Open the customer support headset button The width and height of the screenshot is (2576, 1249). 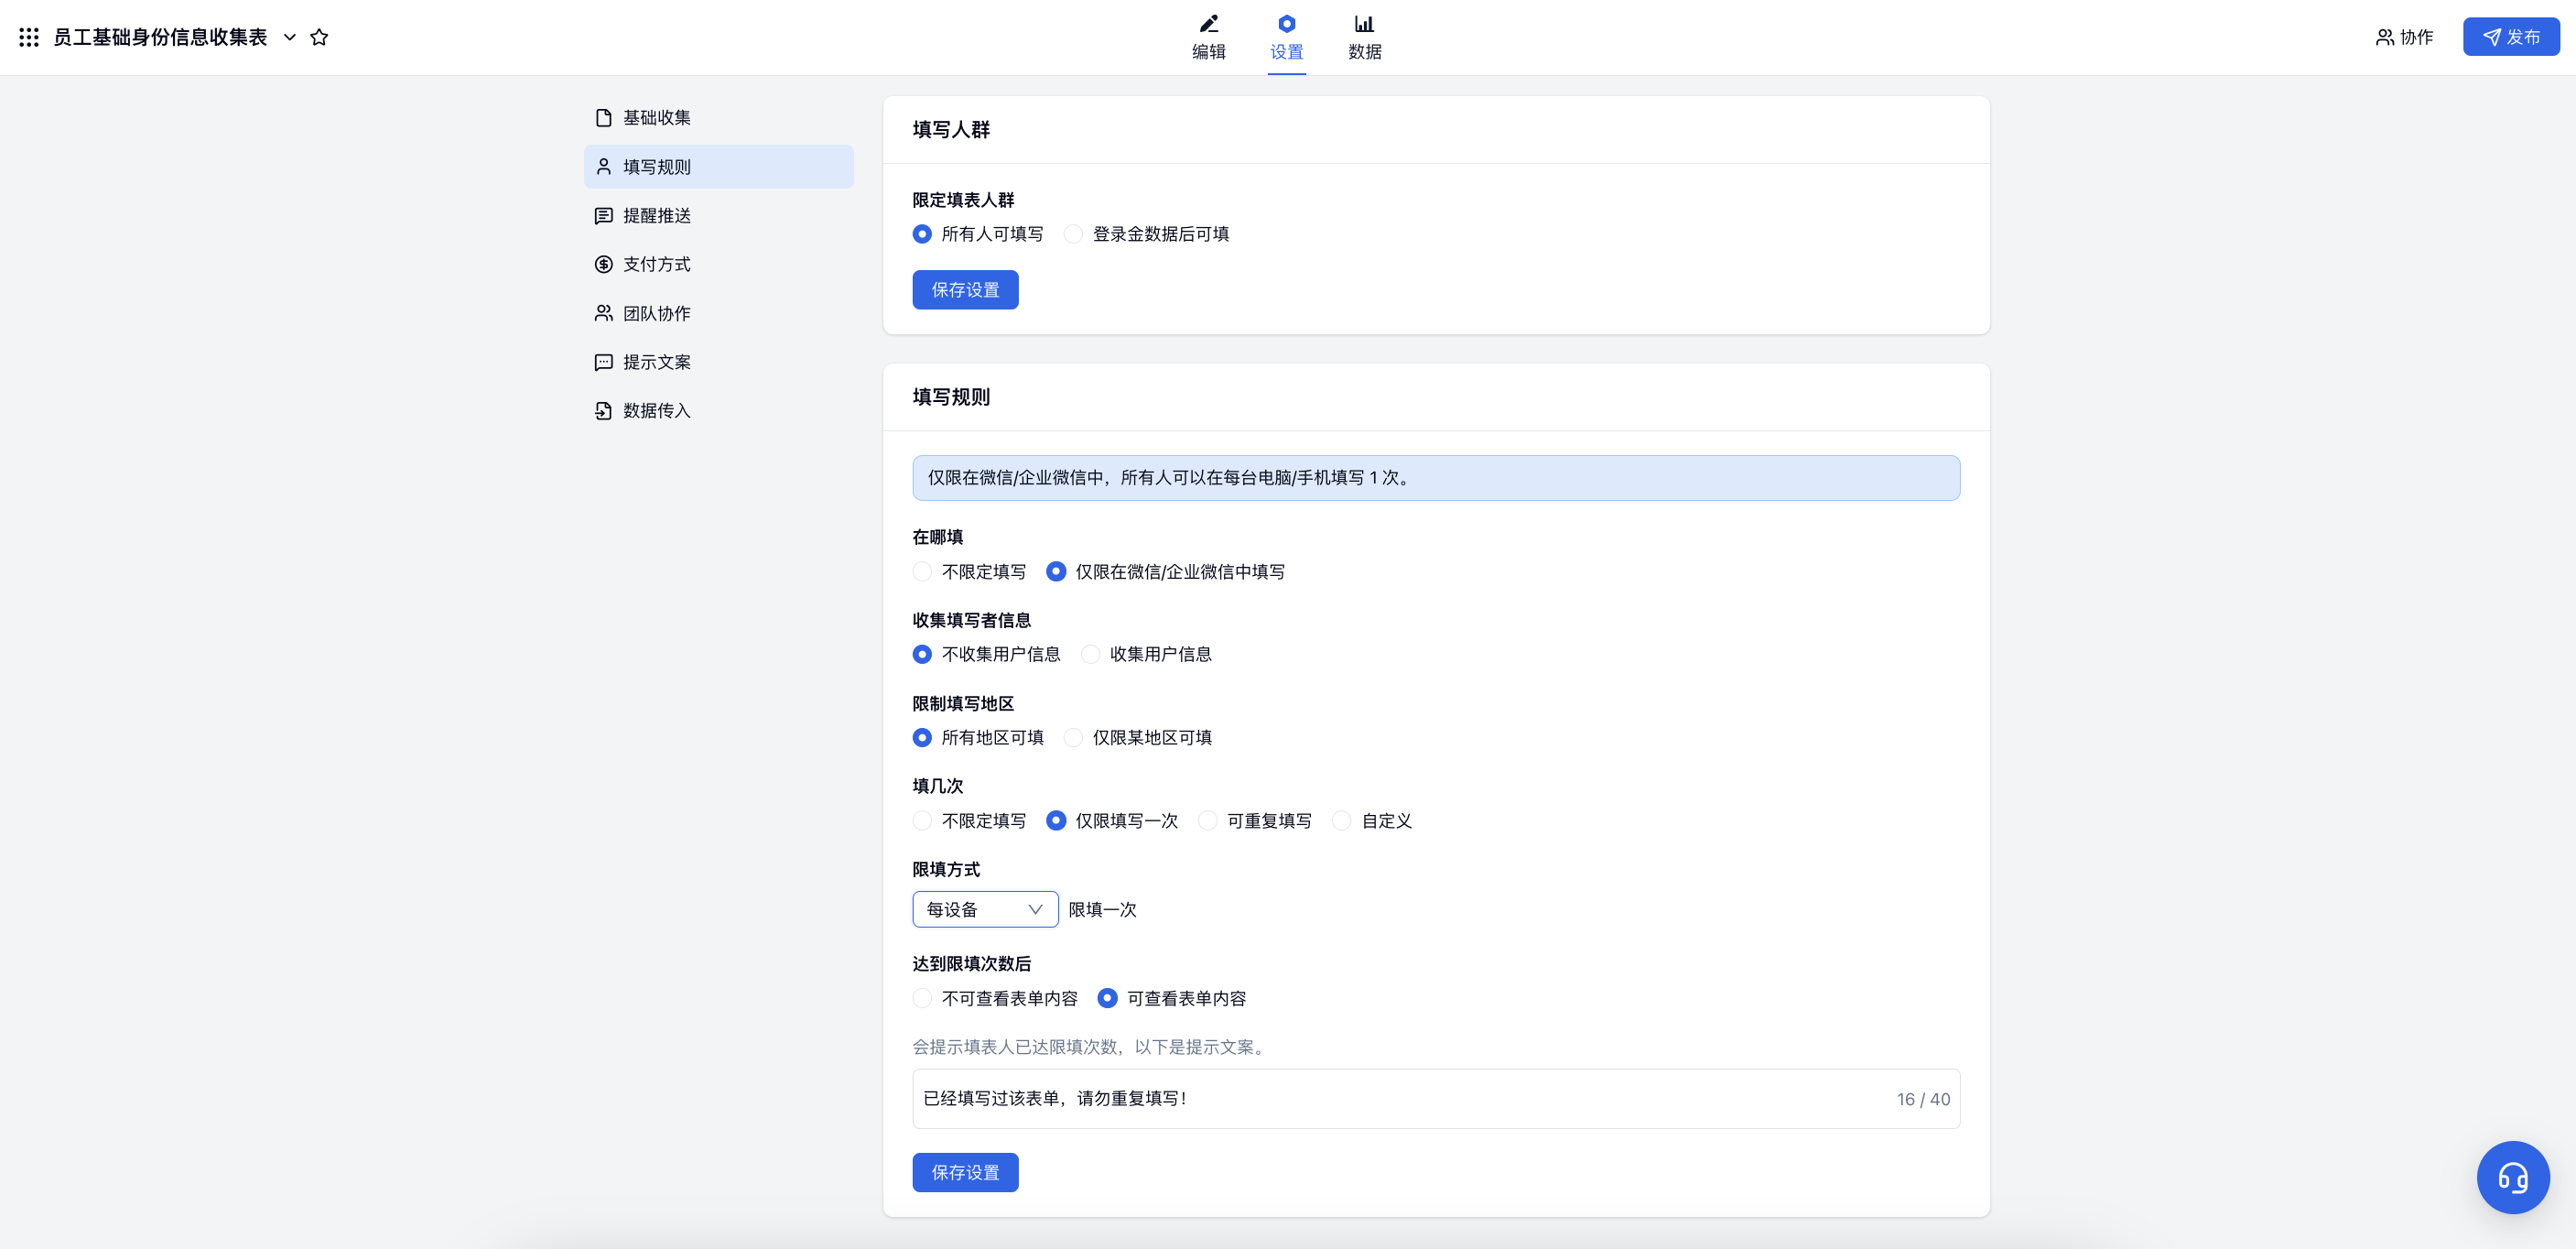tap(2513, 1178)
